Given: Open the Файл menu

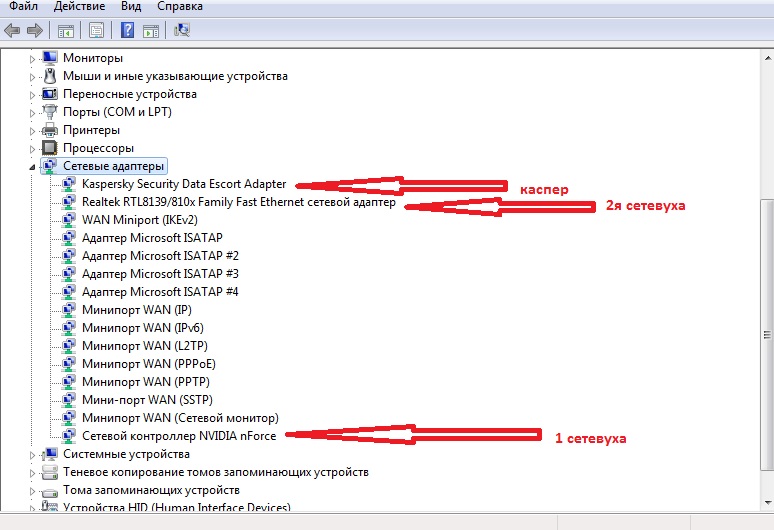Looking at the screenshot, I should click(x=23, y=6).
